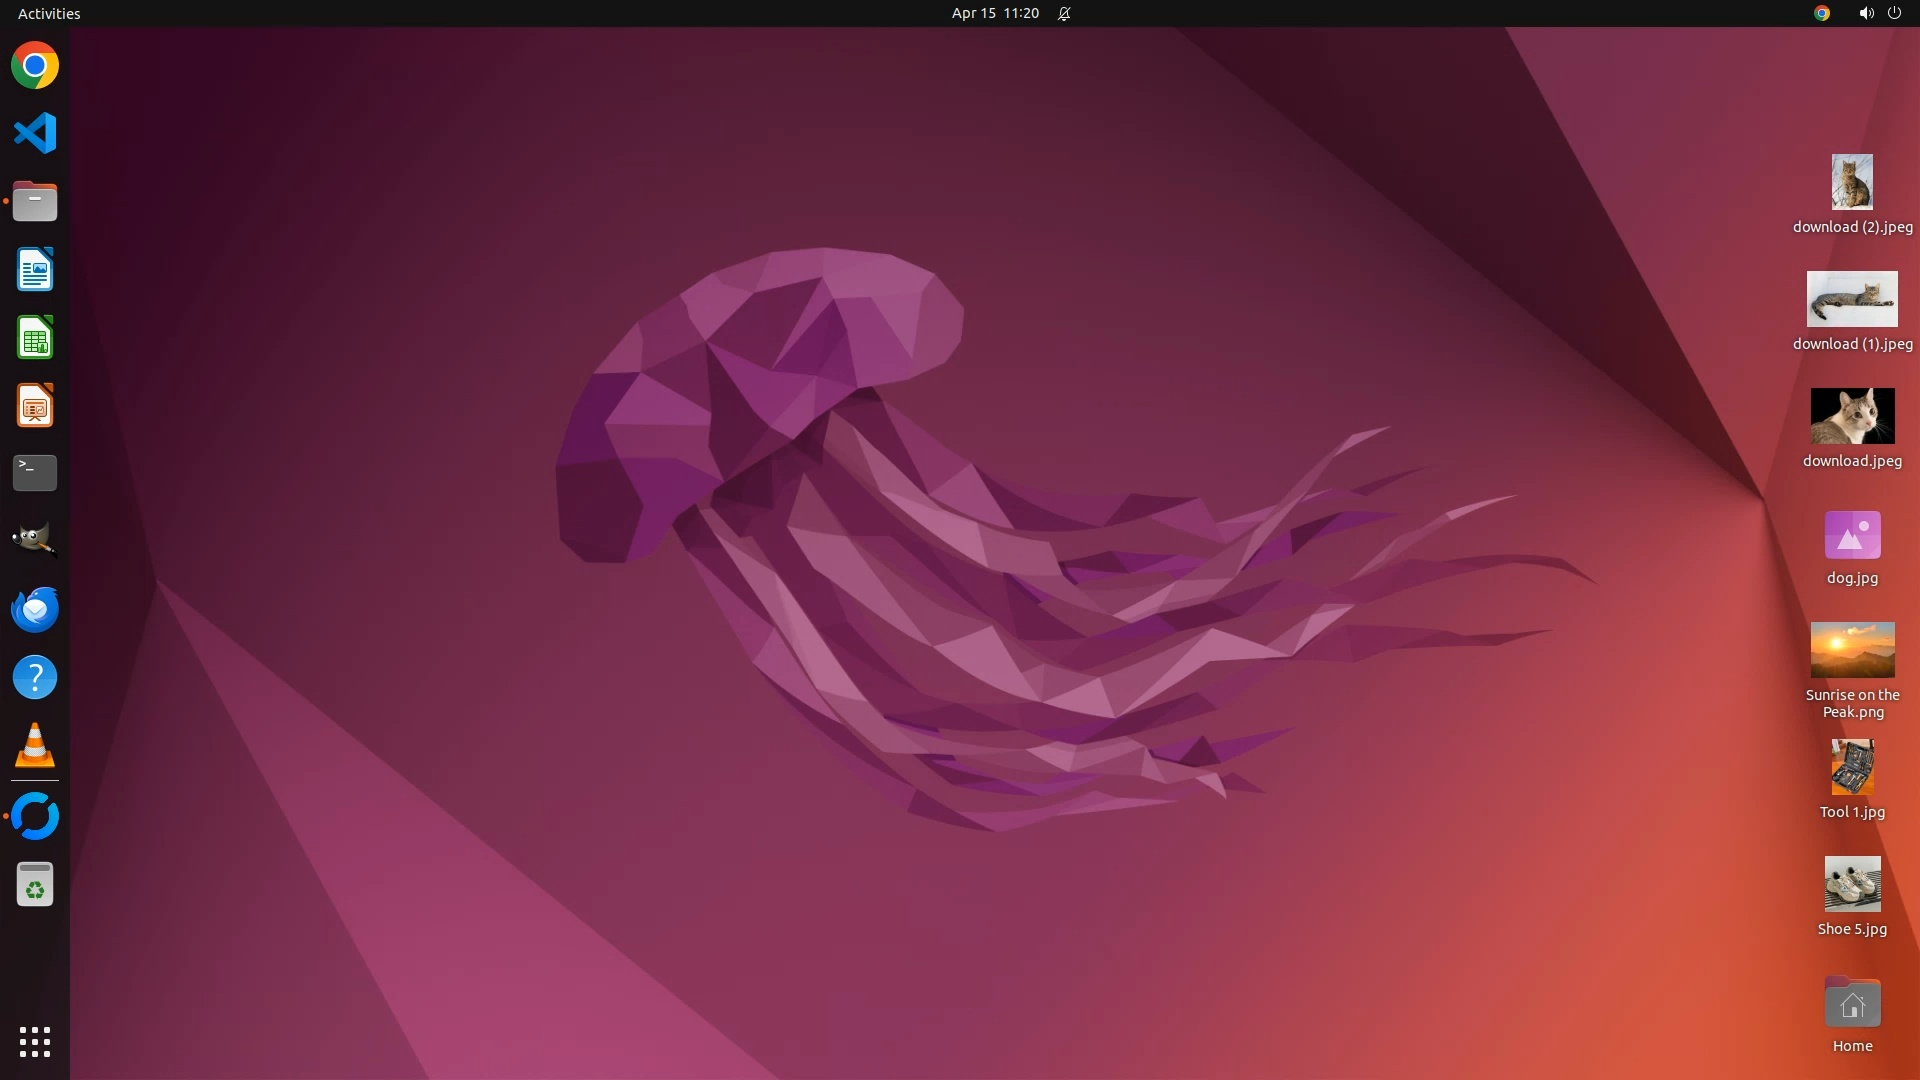Open Google Chrome from the dock
The height and width of the screenshot is (1080, 1920).
click(x=35, y=66)
